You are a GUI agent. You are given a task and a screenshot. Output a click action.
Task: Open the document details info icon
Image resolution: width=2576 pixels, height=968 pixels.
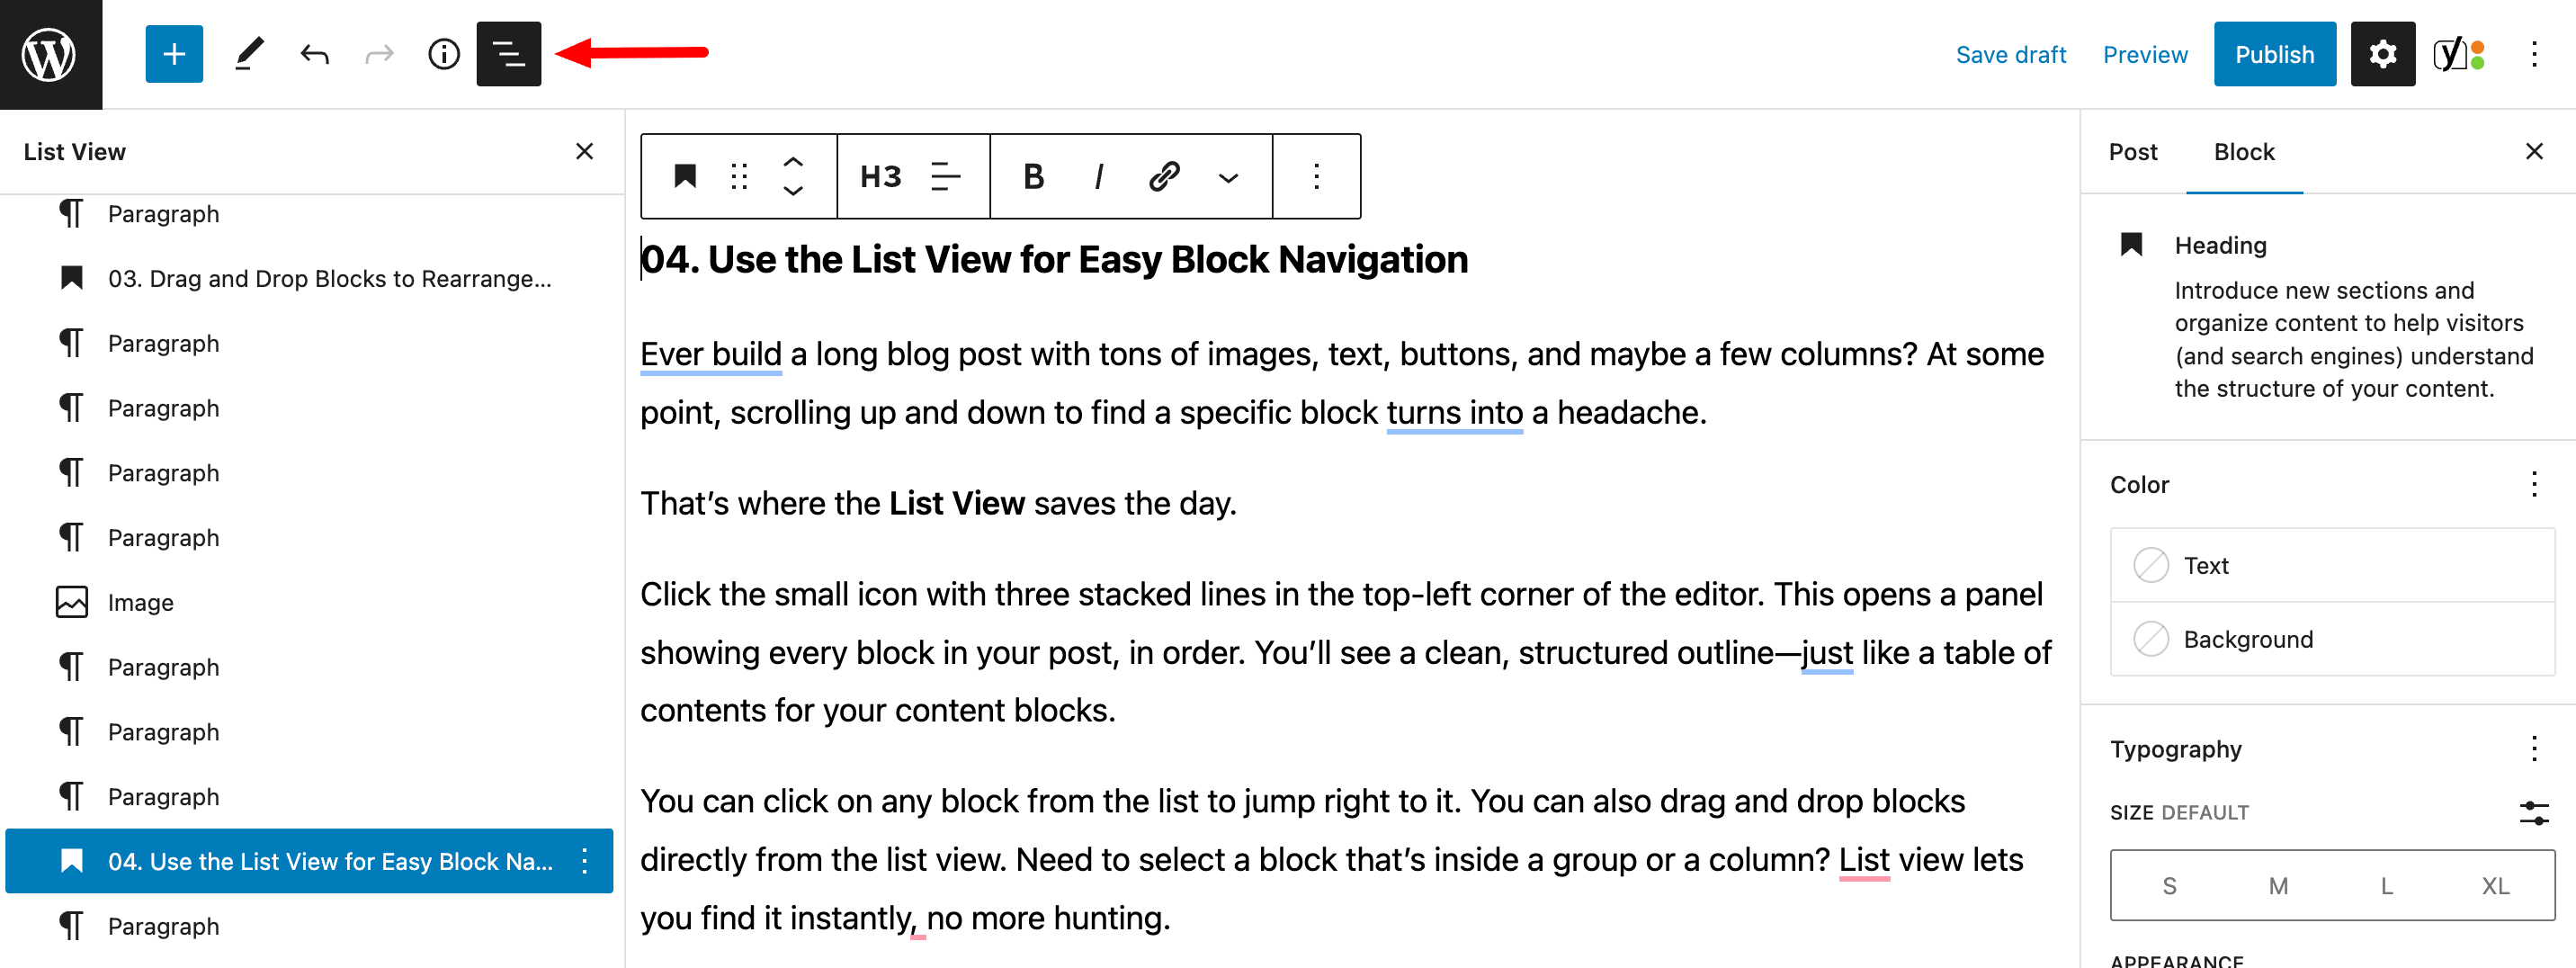point(444,54)
